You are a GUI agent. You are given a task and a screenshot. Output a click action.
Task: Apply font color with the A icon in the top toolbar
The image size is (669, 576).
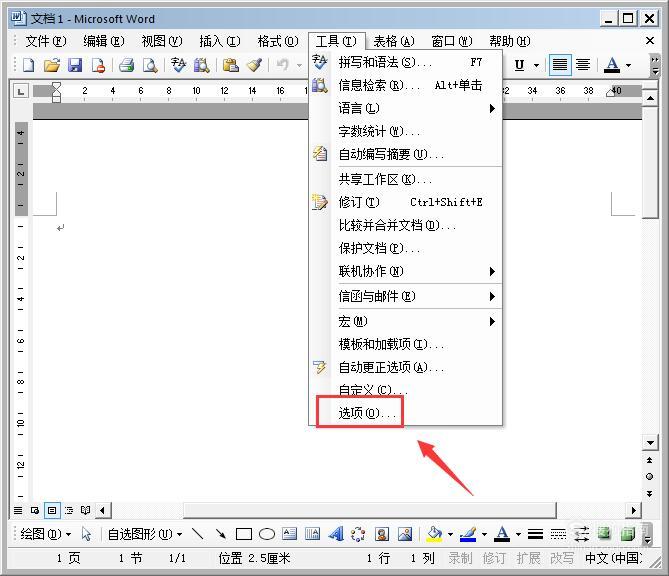(x=612, y=65)
